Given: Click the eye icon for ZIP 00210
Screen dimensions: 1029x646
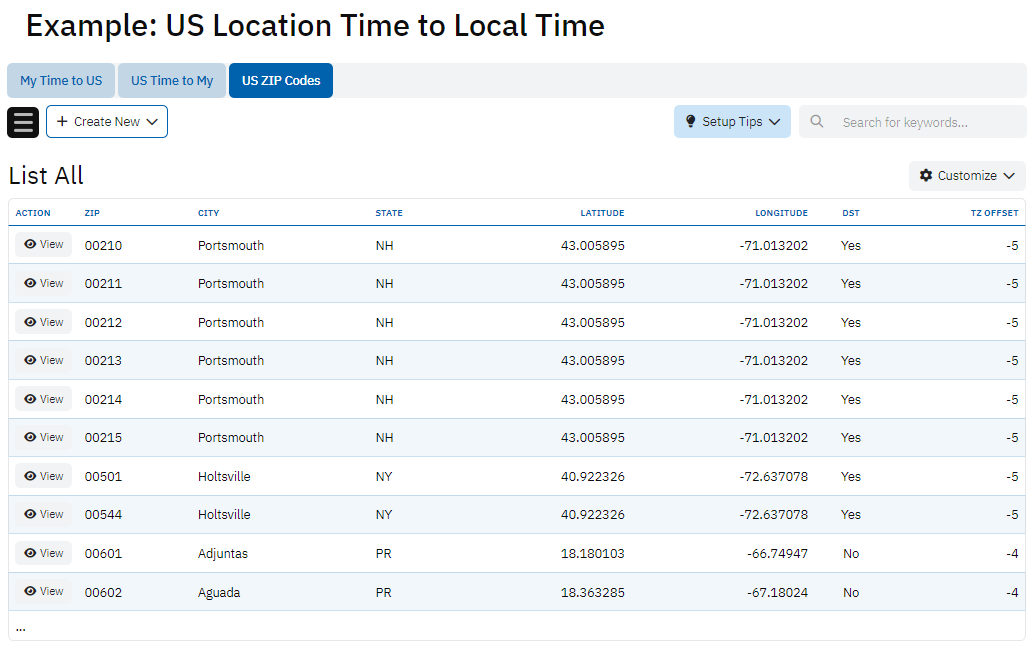Looking at the screenshot, I should tap(30, 245).
